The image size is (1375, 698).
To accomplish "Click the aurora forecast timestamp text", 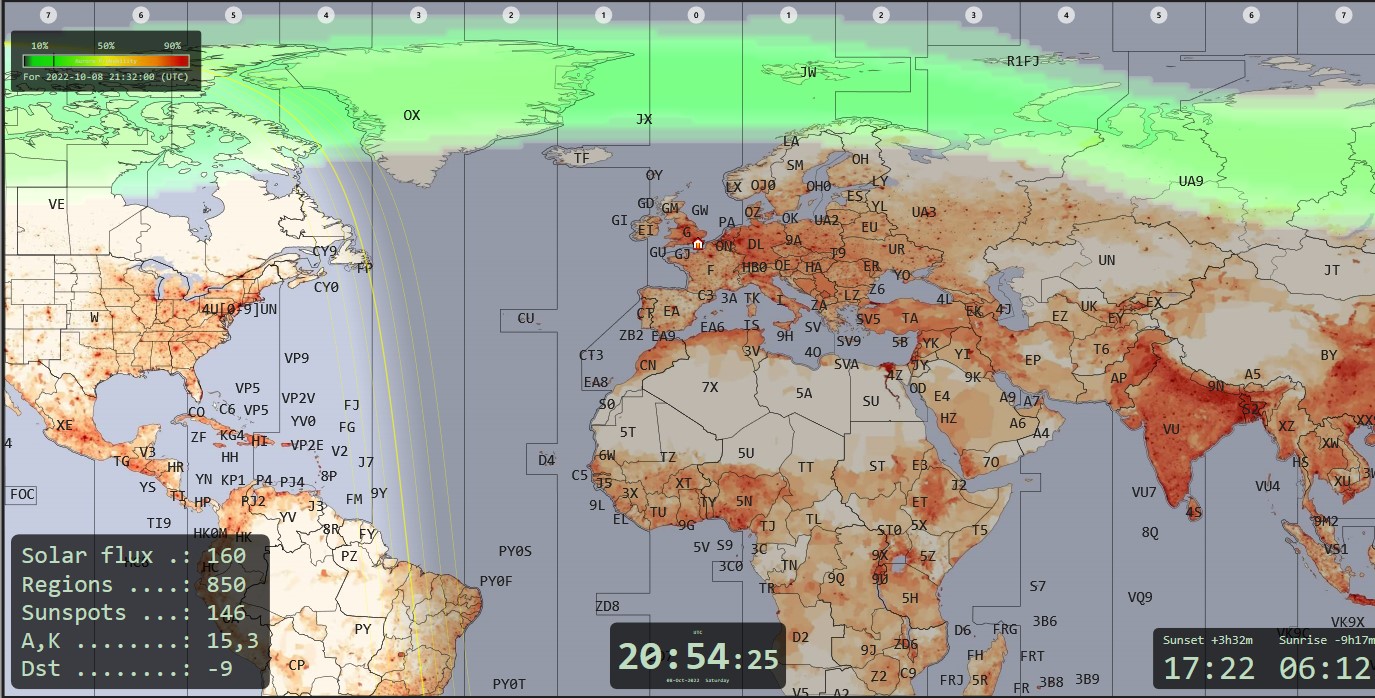I will 105,76.
